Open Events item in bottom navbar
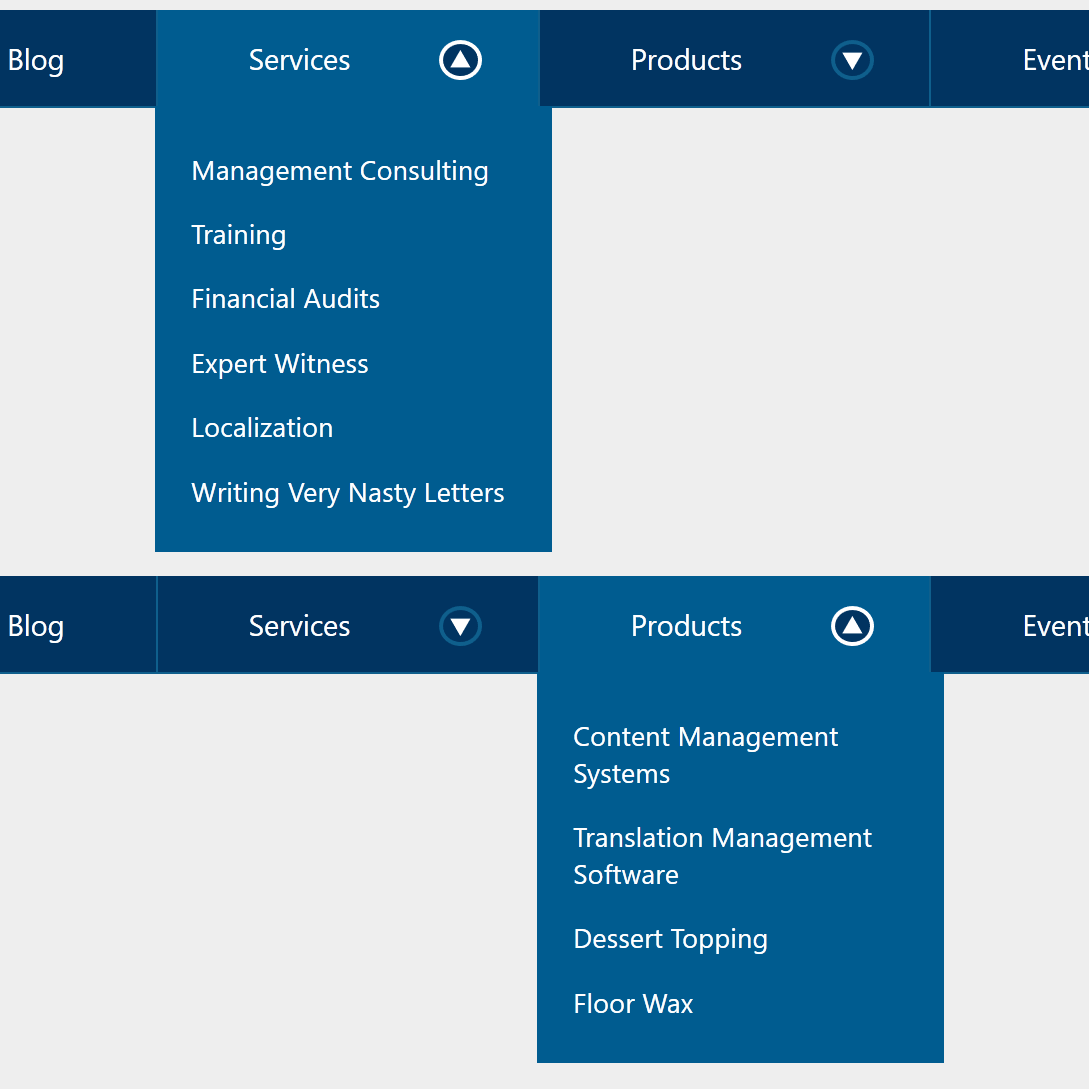1089x1089 pixels. click(1056, 626)
